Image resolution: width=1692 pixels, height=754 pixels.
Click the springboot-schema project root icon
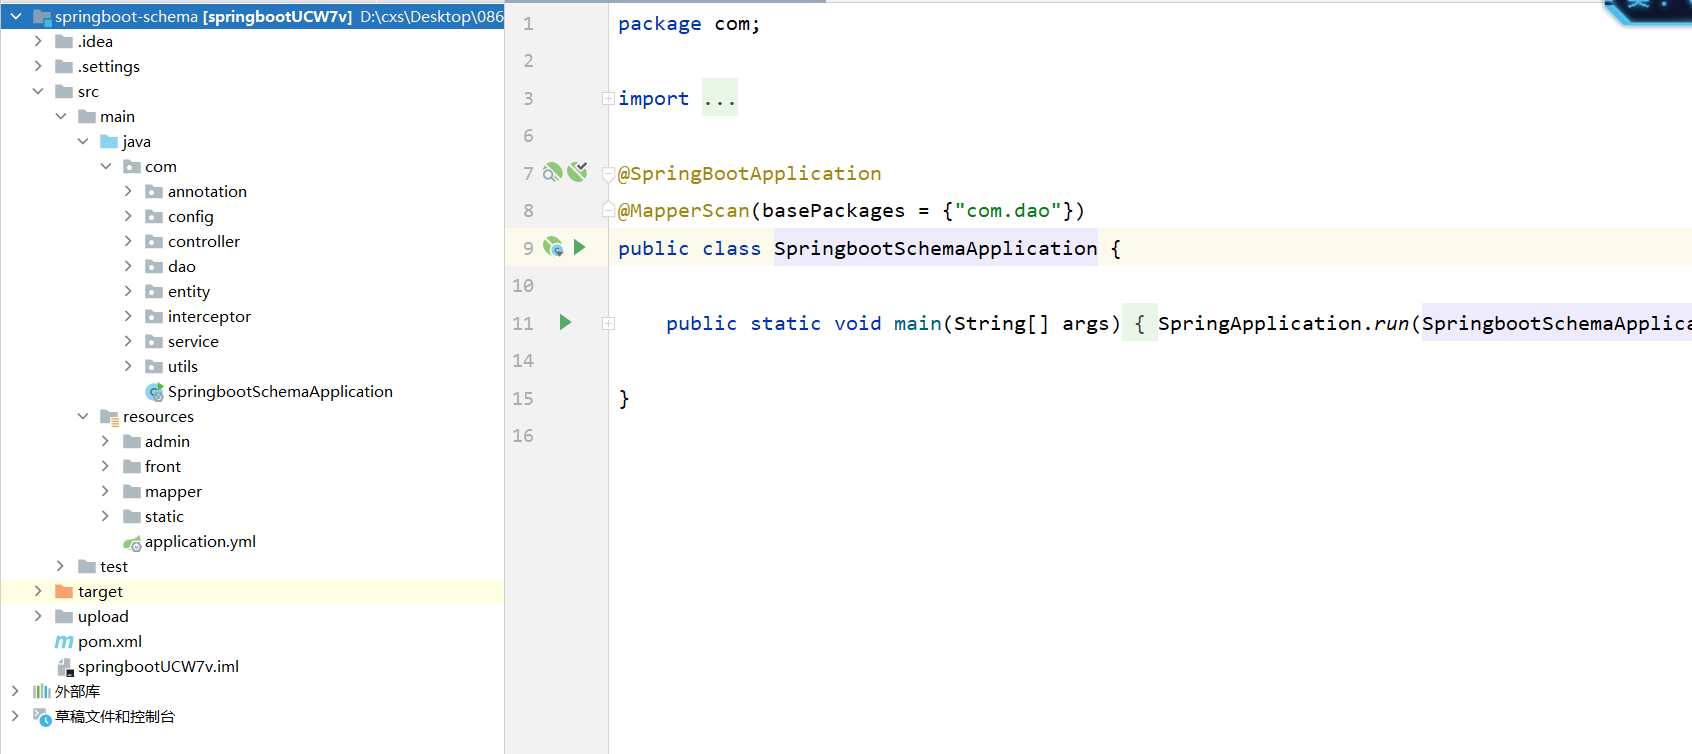[42, 17]
